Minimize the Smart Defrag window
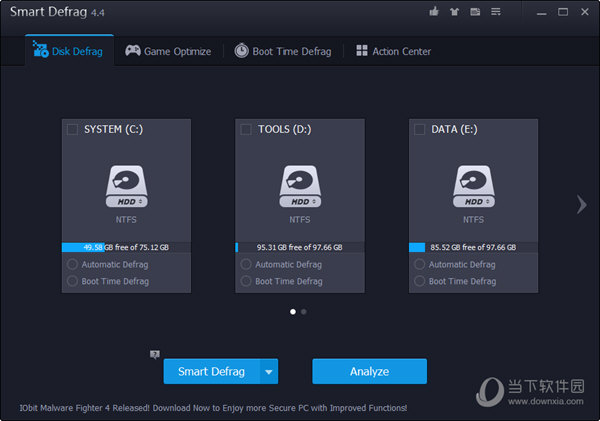The width and height of the screenshot is (600, 421). point(541,12)
